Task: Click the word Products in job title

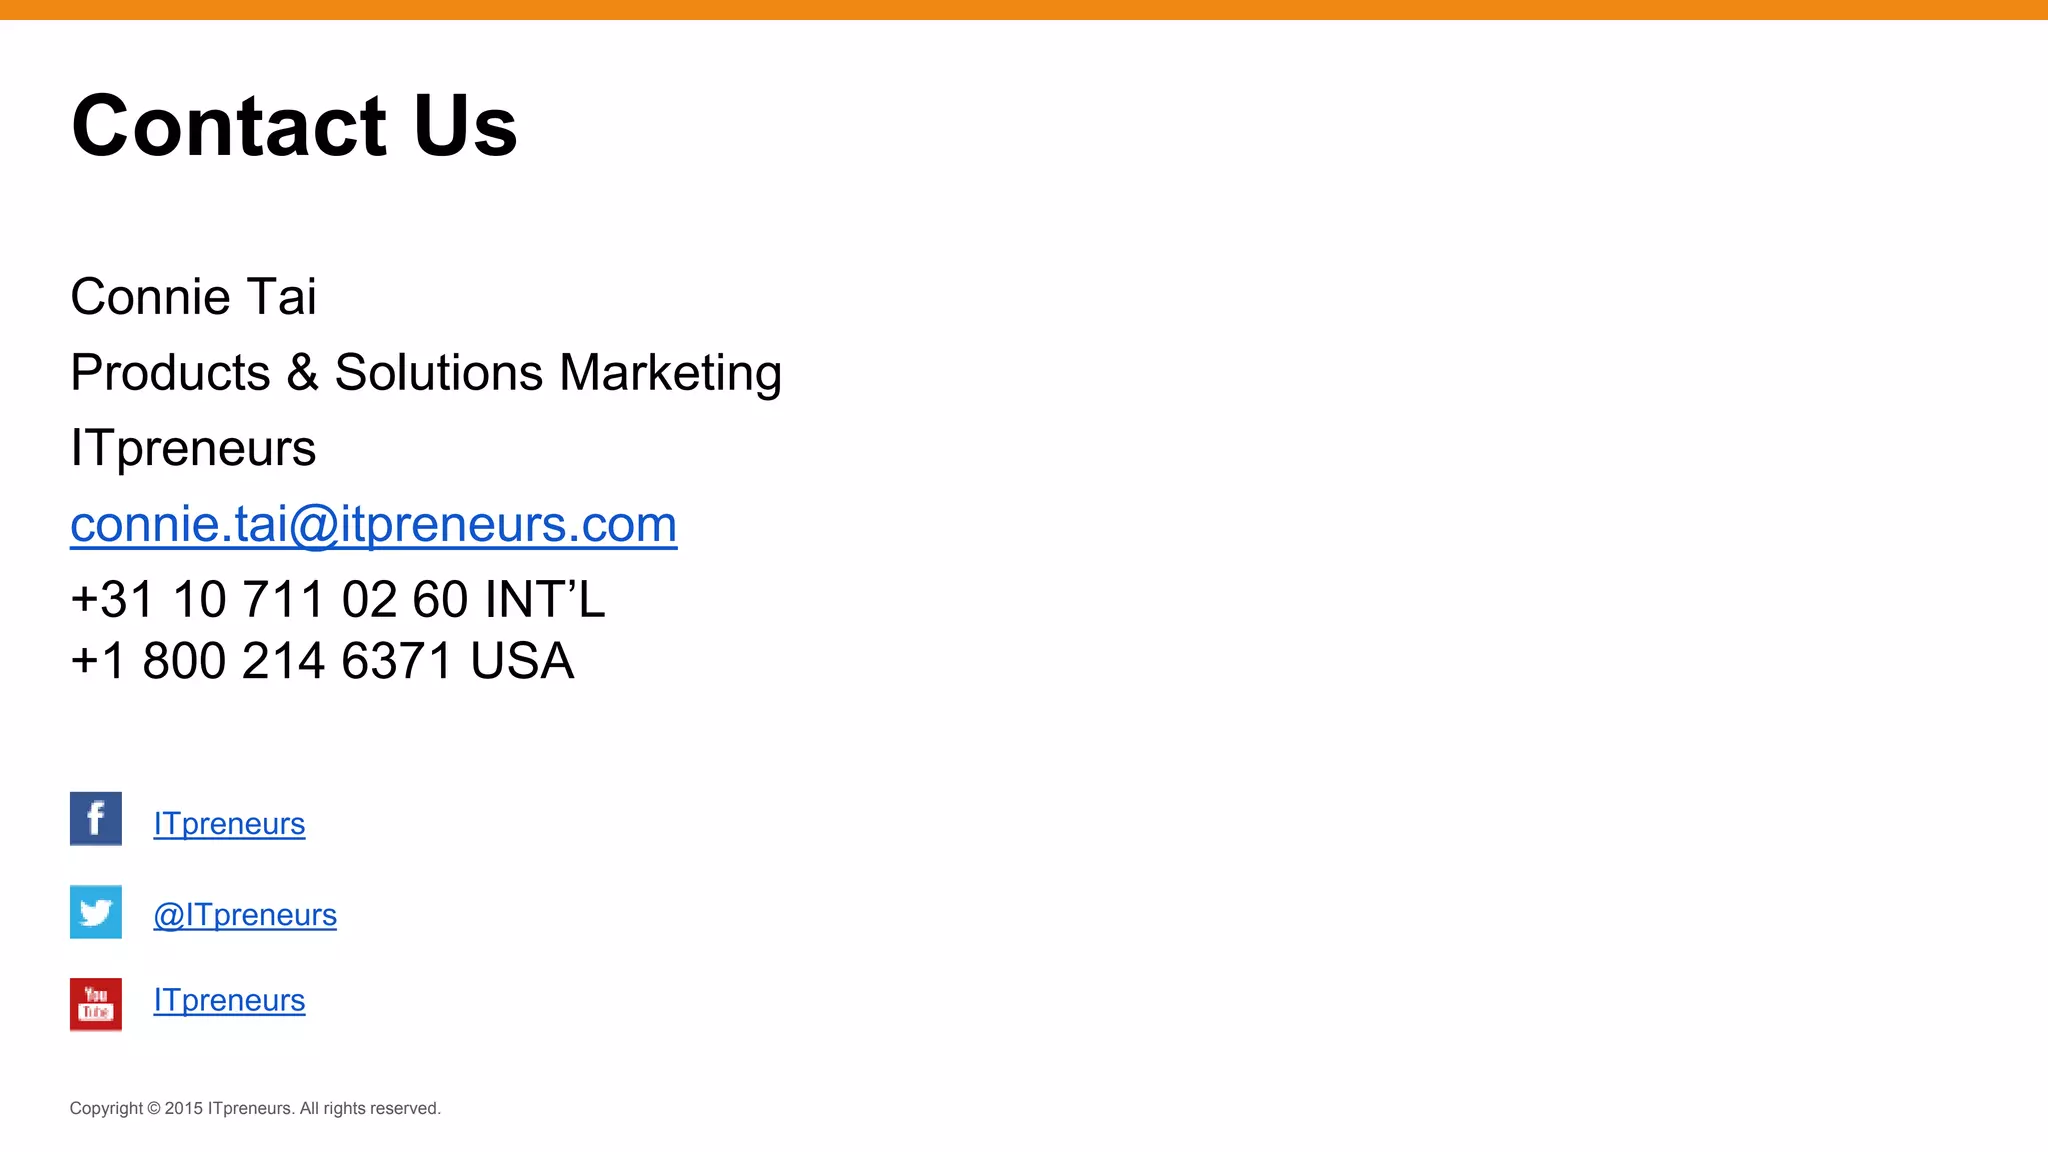Action: click(170, 373)
